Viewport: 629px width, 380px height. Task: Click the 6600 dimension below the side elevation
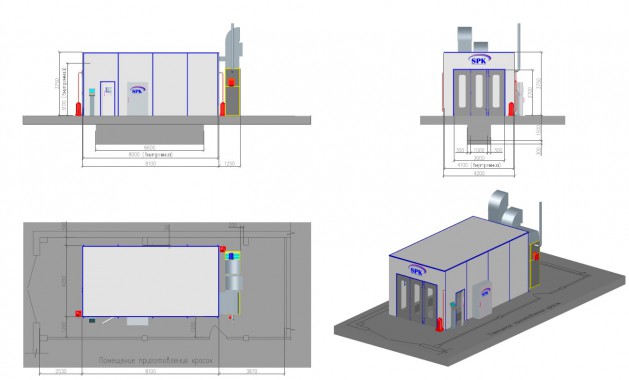[x=149, y=148]
